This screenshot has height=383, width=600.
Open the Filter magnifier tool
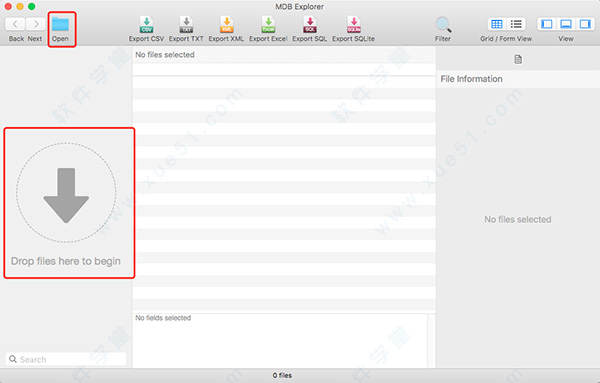pyautogui.click(x=443, y=24)
